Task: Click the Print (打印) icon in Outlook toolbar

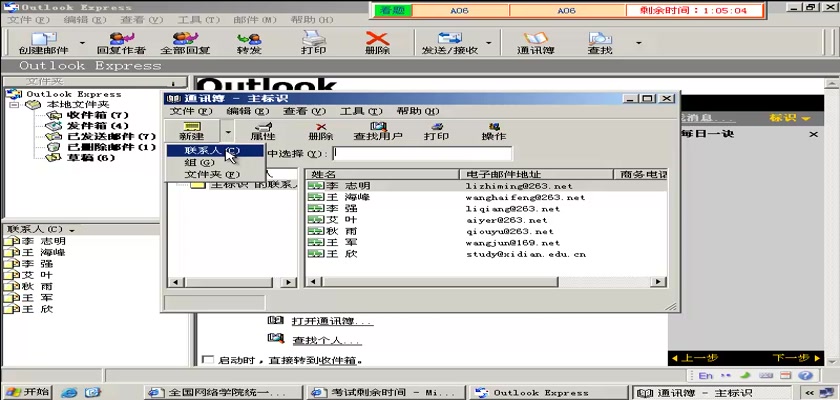Action: (x=314, y=43)
